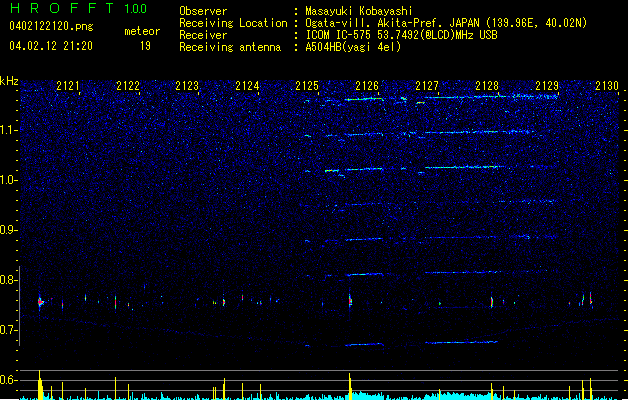The image size is (629, 400).
Task: Click the A504HB(yagi 4el) antenna text
Action: point(353,47)
